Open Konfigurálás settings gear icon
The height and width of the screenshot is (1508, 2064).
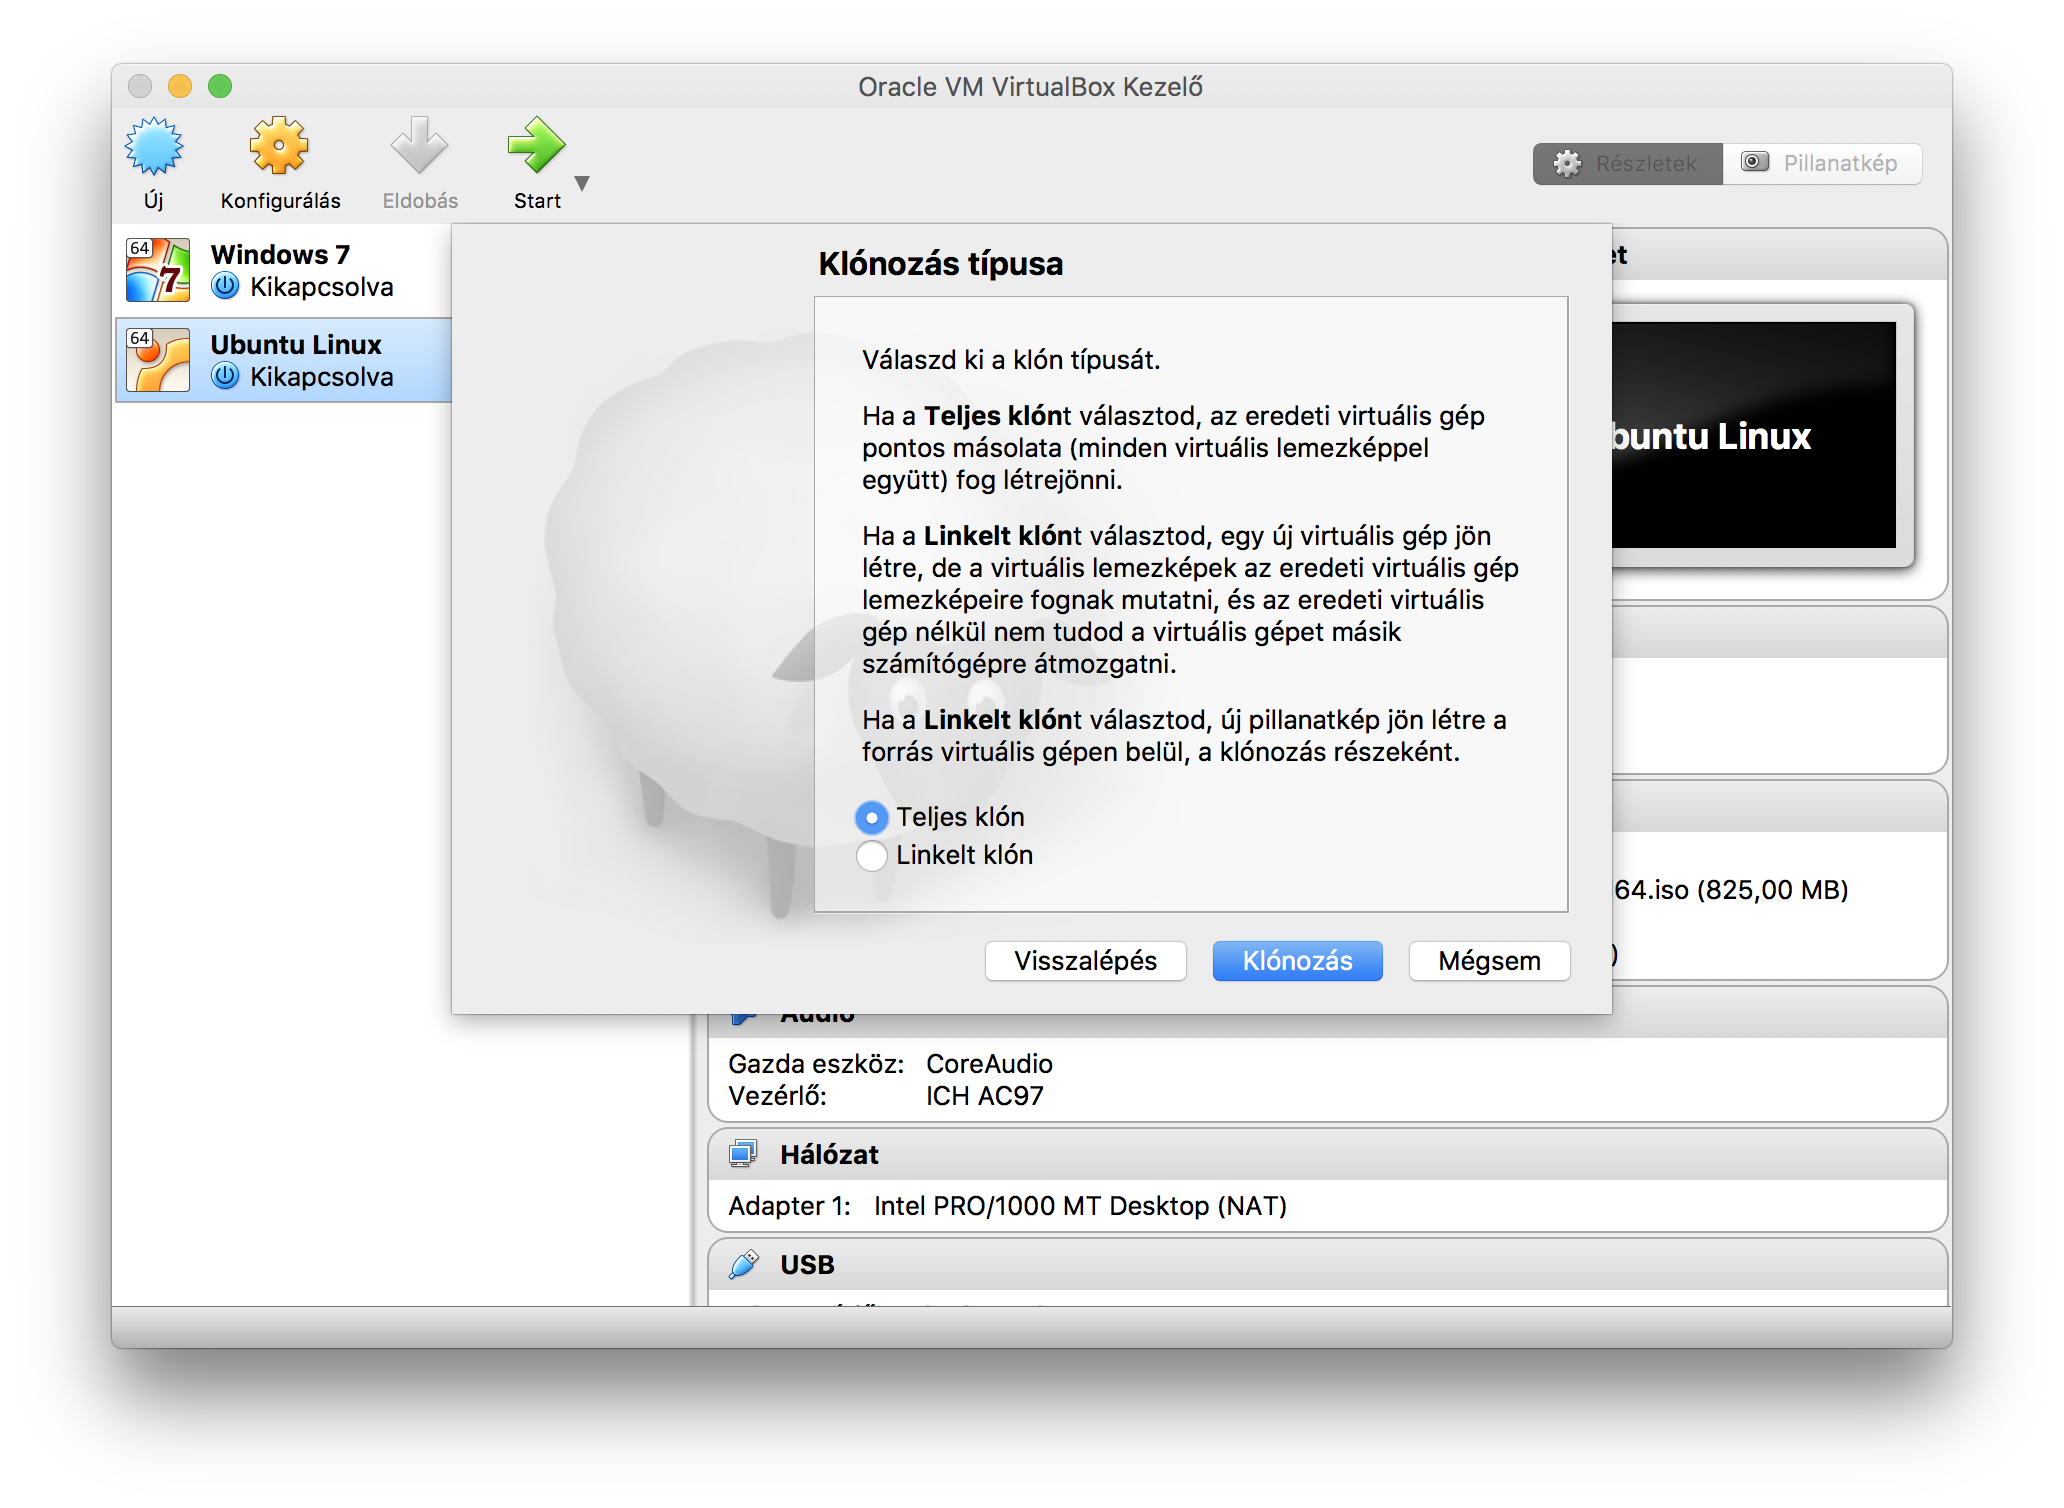(279, 146)
